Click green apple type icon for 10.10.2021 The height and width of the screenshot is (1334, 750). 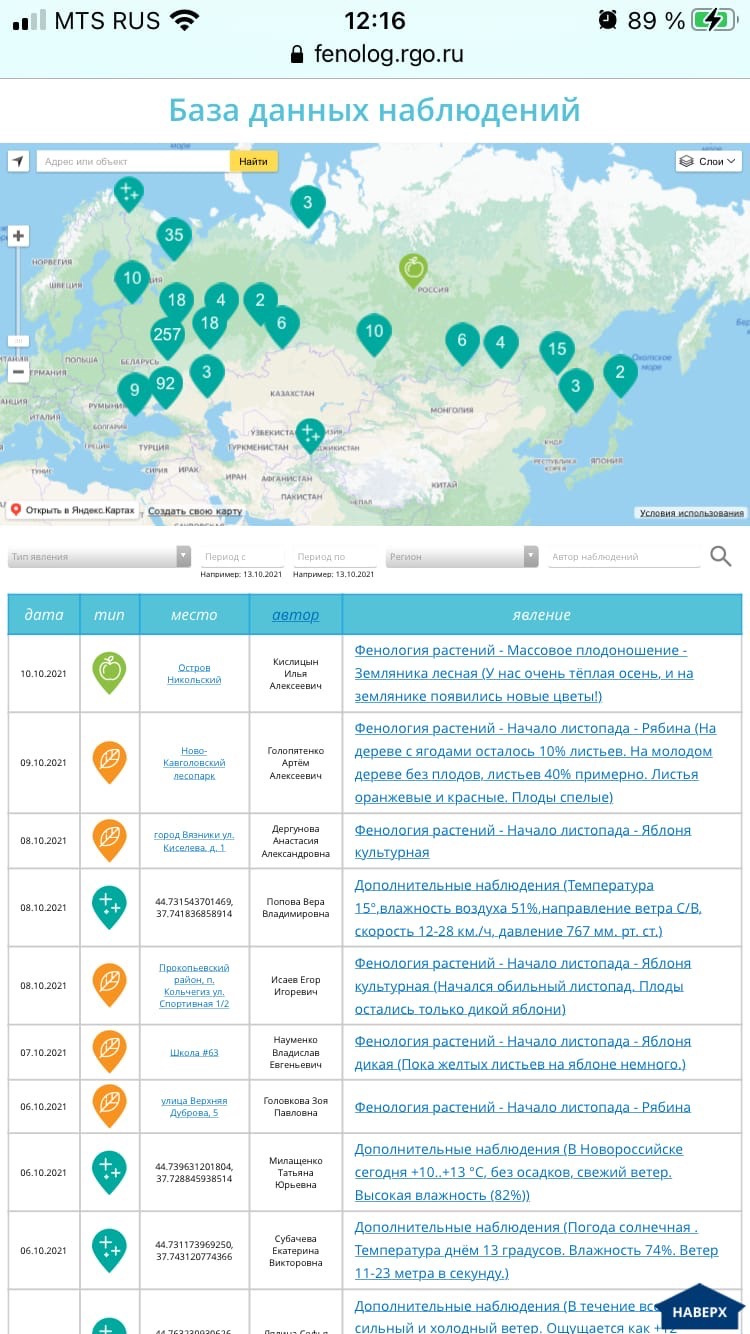coord(109,672)
